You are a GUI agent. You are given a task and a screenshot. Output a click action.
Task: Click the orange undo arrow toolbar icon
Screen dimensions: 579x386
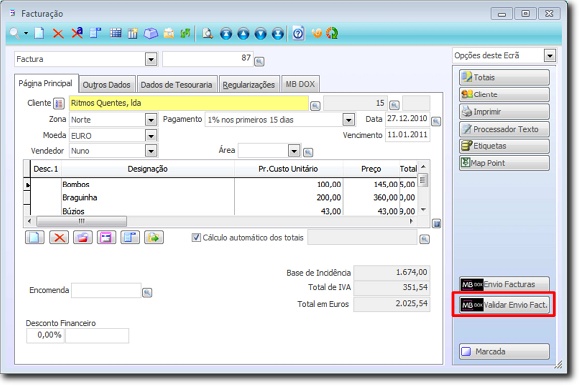click(316, 34)
